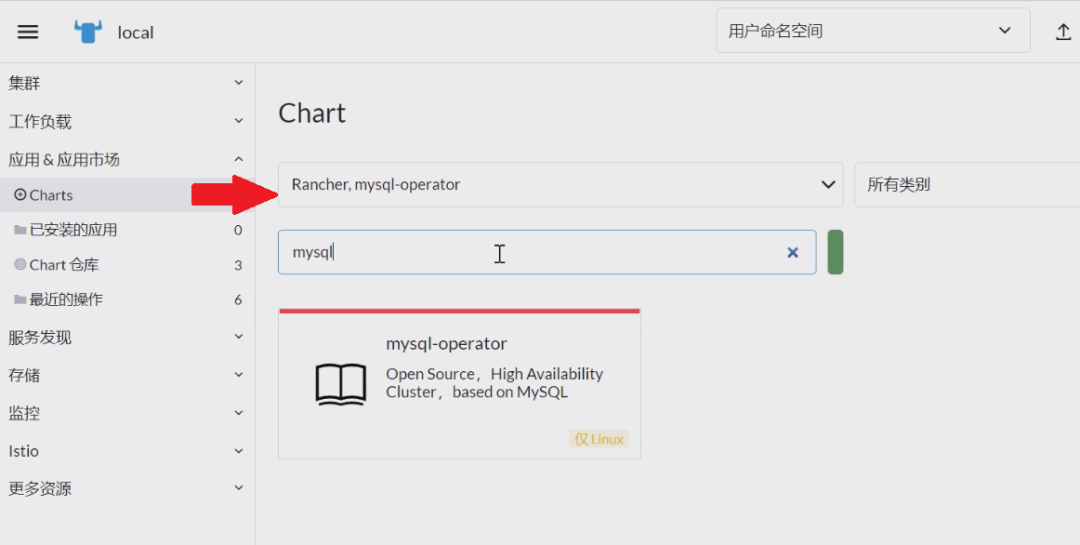Select Charts in the sidebar
This screenshot has height=545, width=1080.
pyautogui.click(x=127, y=195)
